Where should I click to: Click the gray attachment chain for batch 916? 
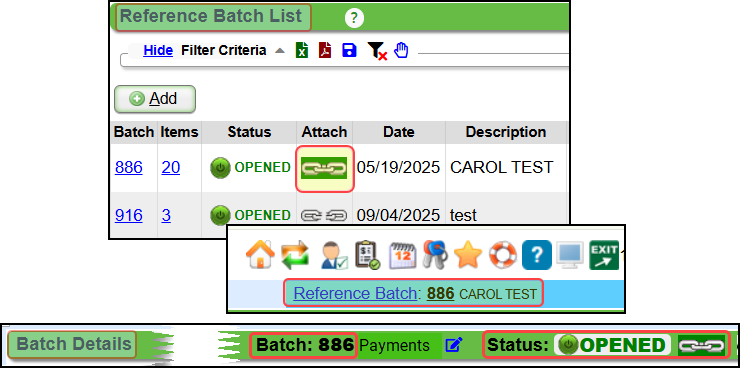click(324, 216)
